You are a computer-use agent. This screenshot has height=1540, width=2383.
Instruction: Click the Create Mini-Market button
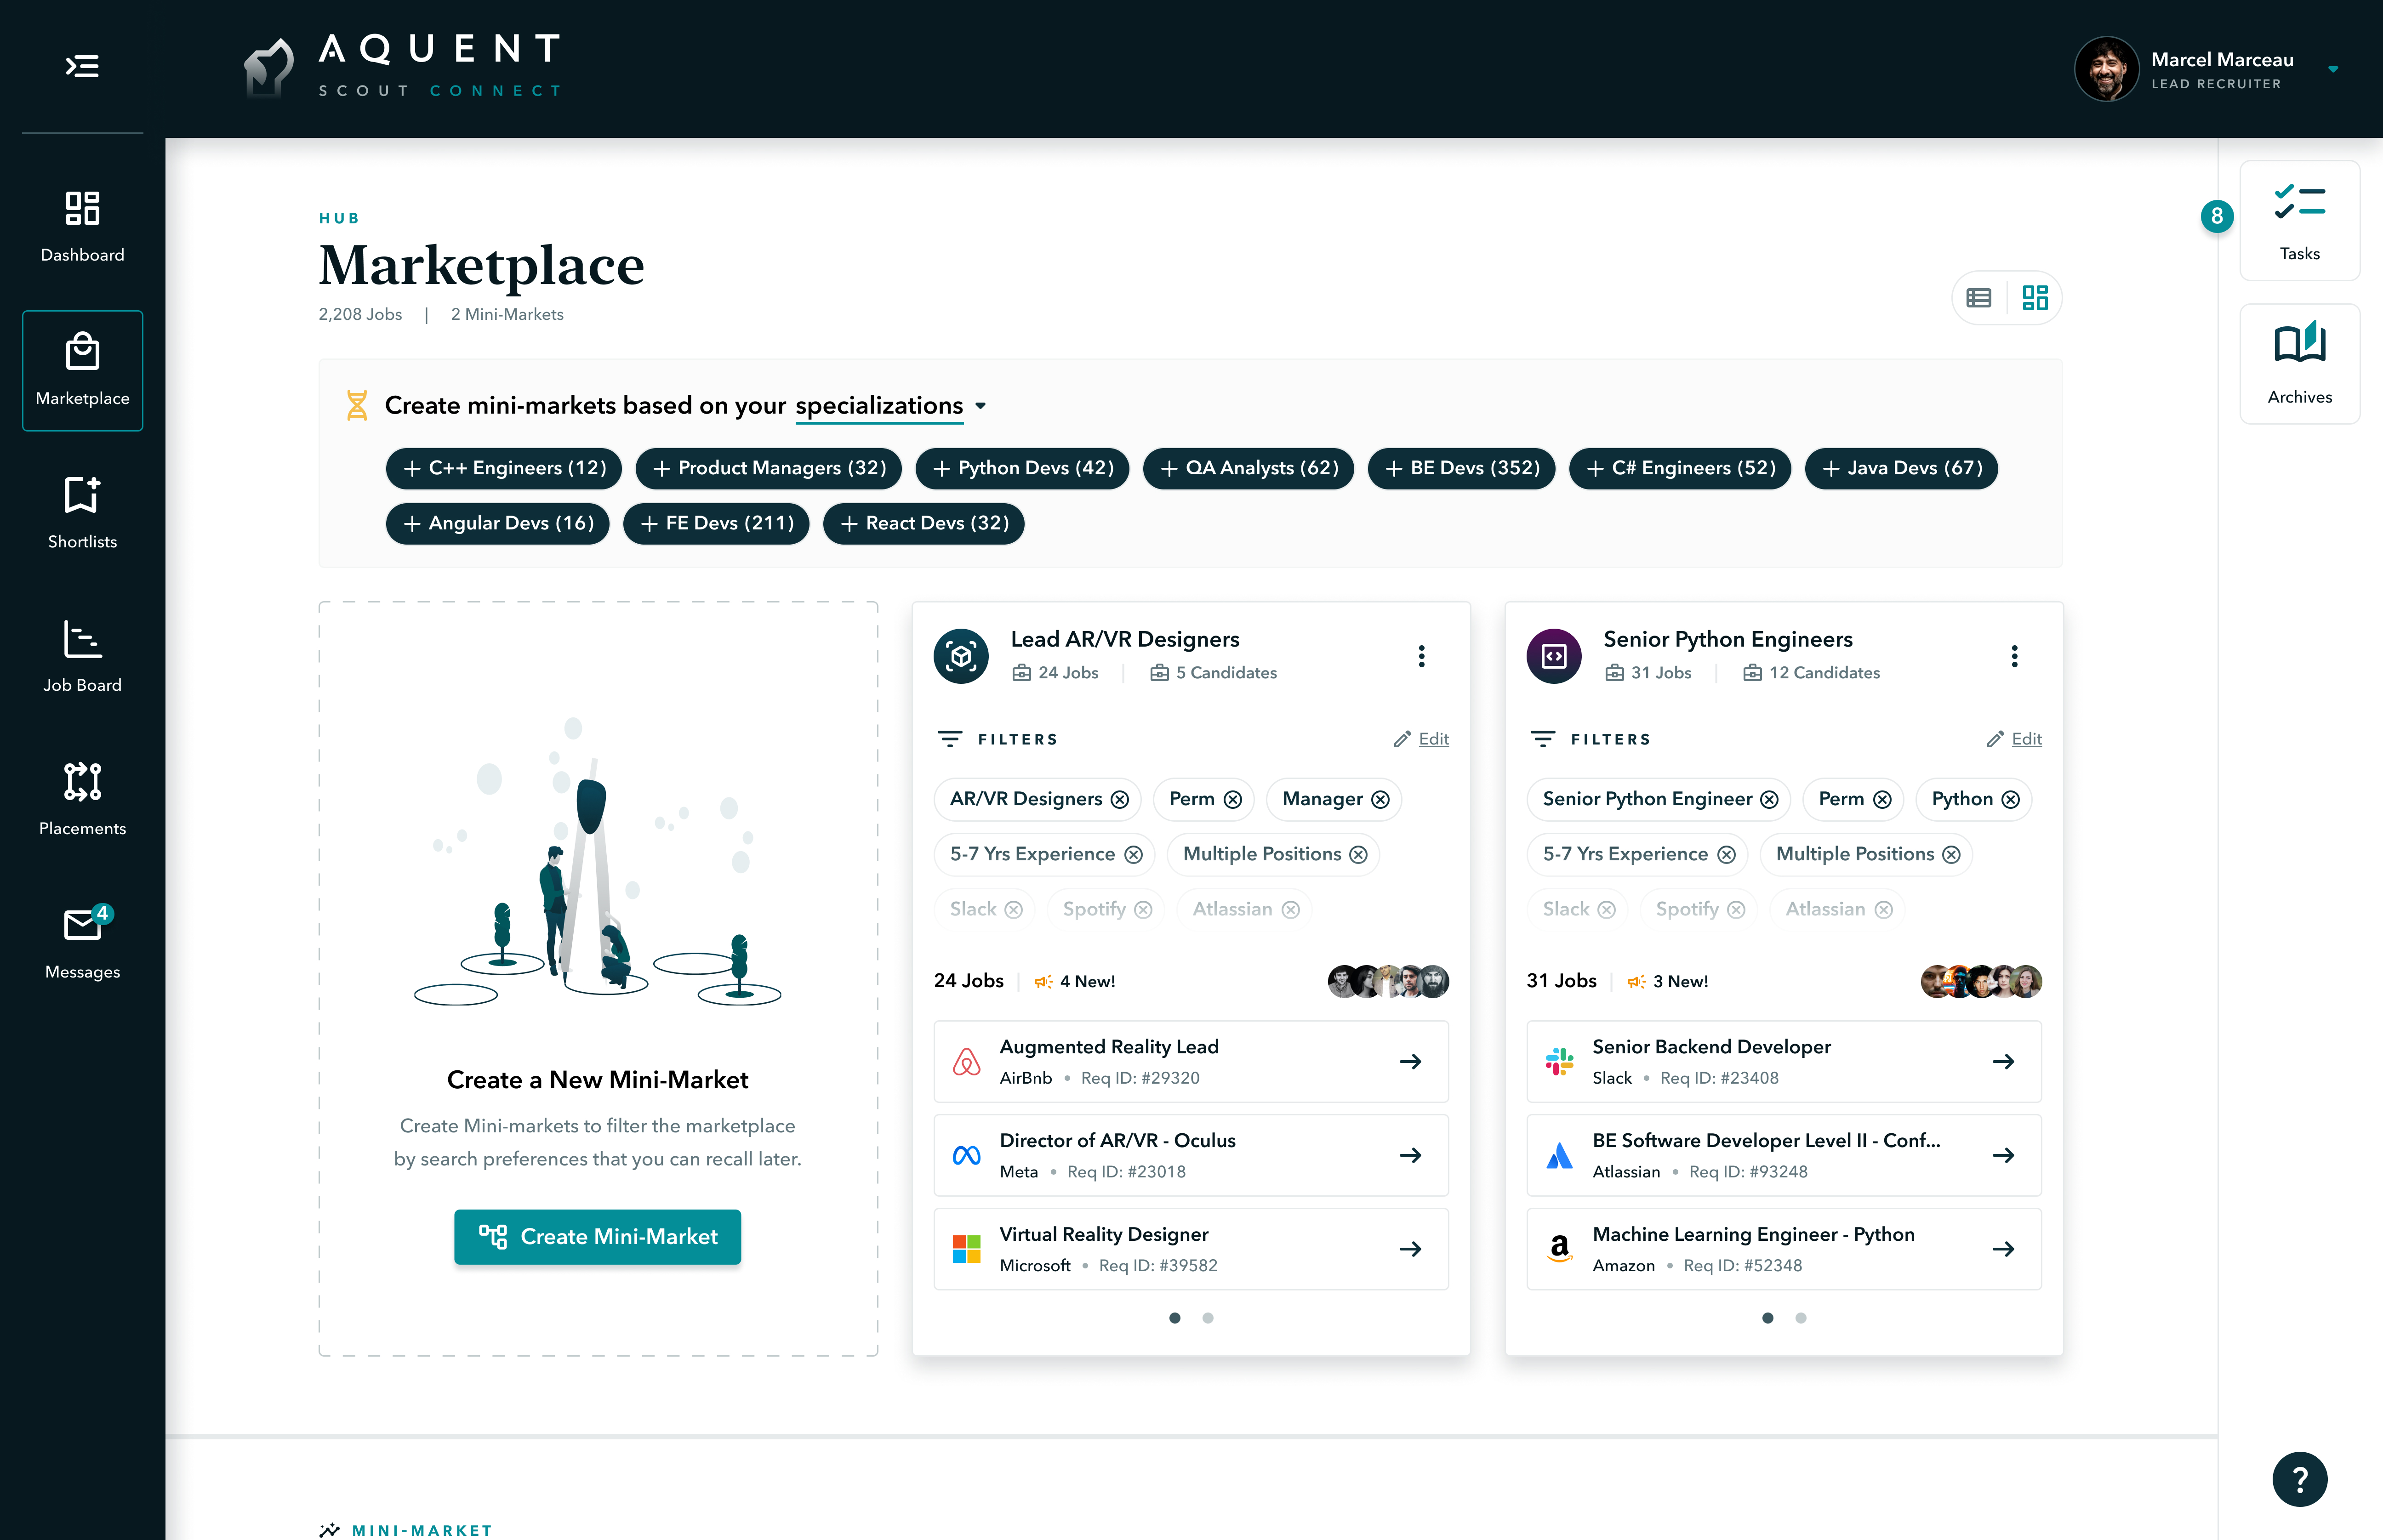pyautogui.click(x=597, y=1237)
